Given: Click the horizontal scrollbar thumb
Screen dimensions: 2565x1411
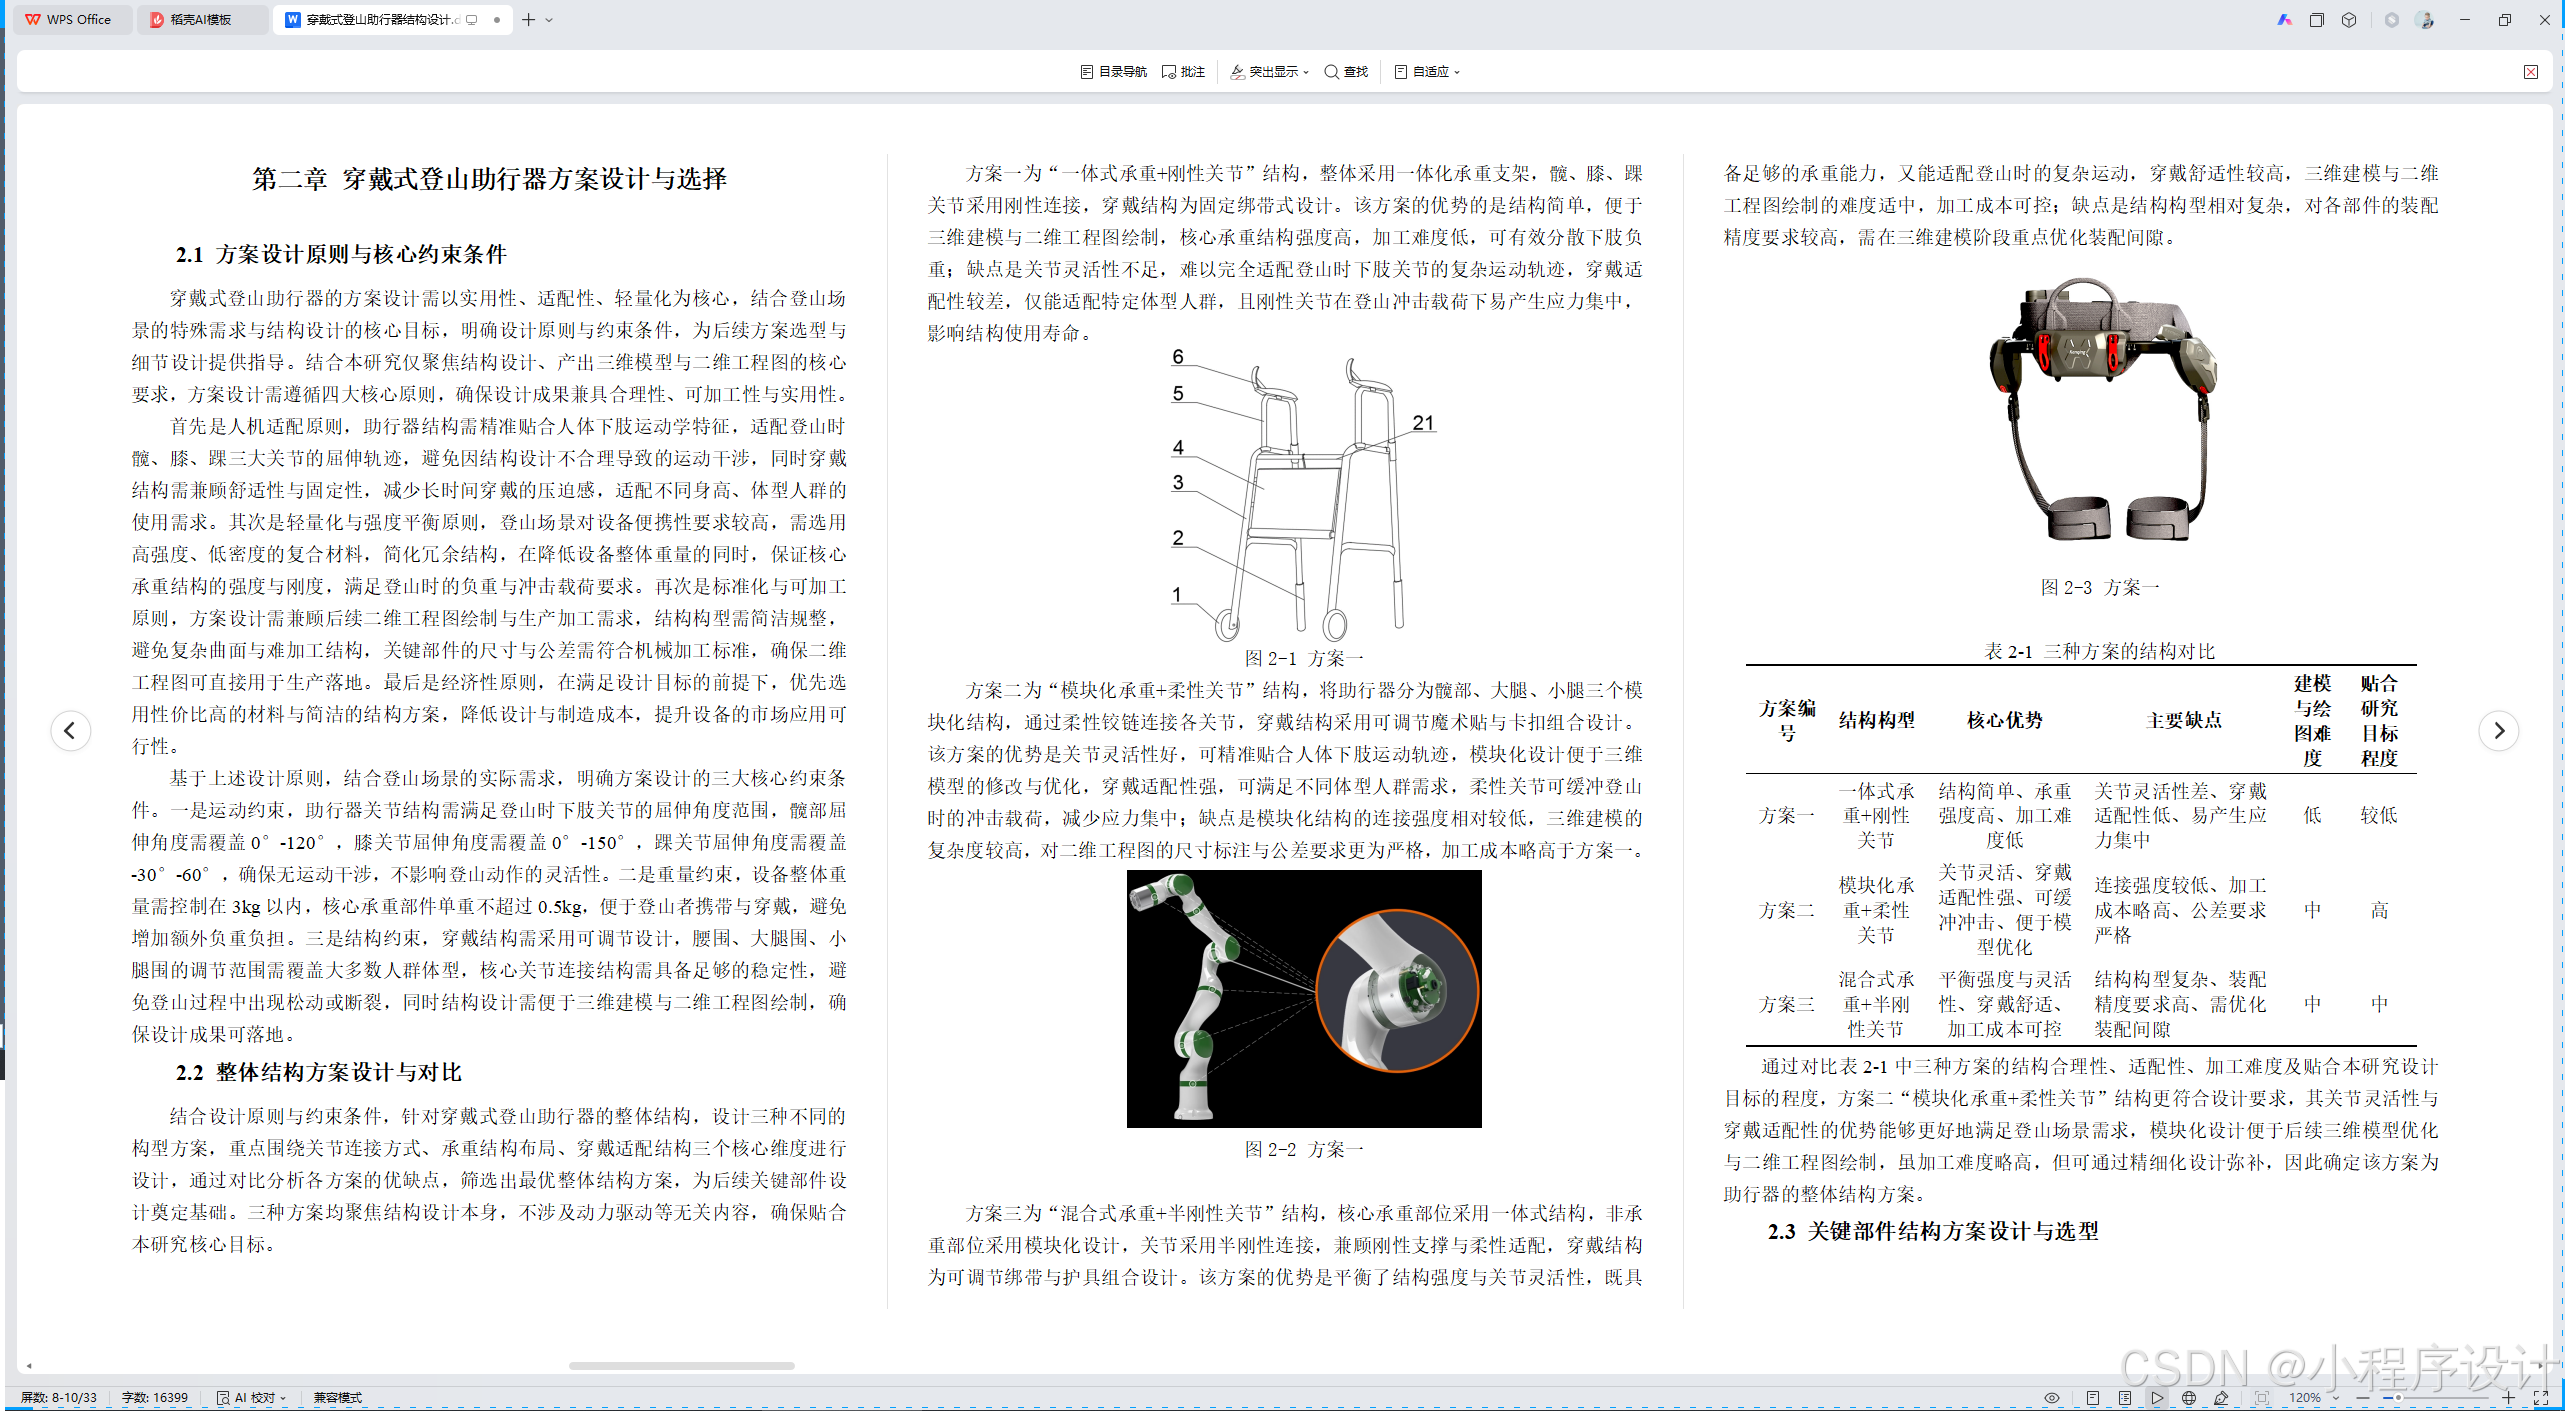Looking at the screenshot, I should coord(681,1365).
